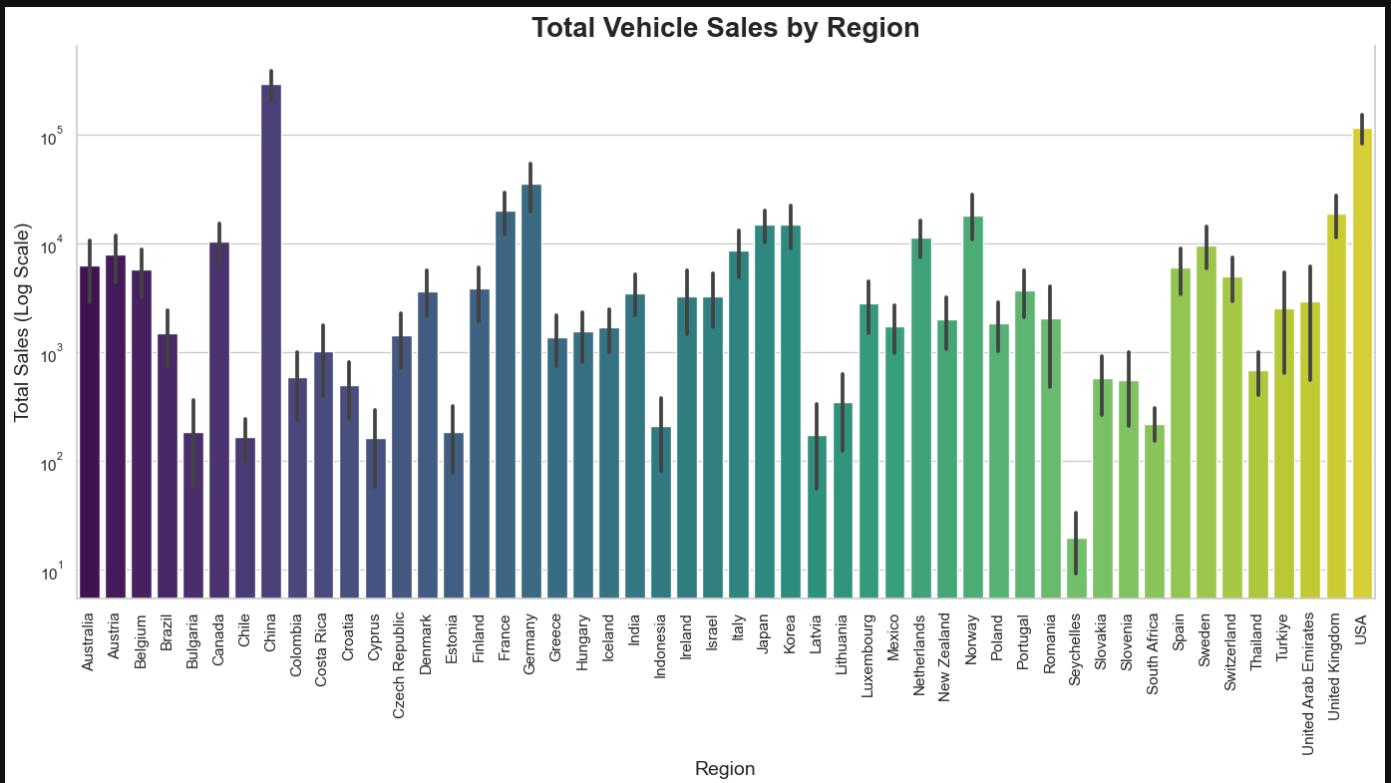Click the 'Croatia' axis label
This screenshot has width=1391, height=783.
[x=349, y=637]
